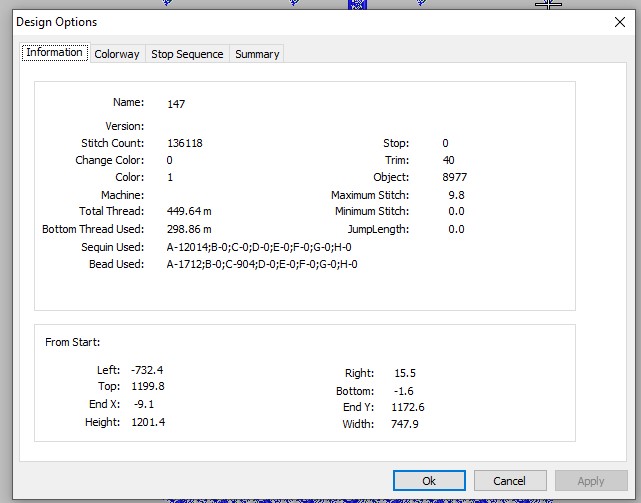Switch to the Information tab

55,53
